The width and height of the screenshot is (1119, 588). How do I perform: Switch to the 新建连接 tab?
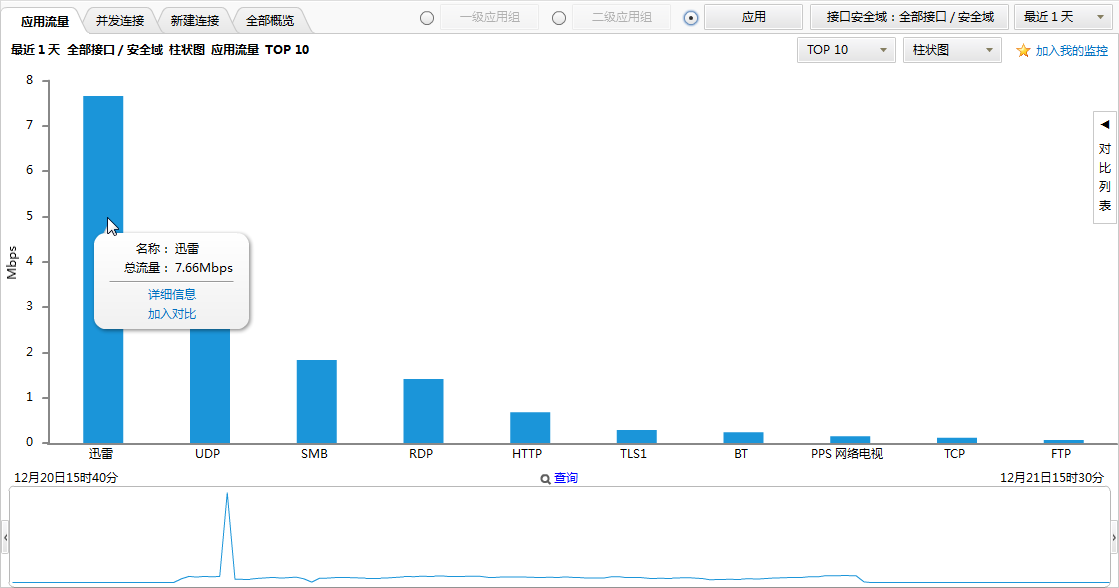(x=195, y=20)
